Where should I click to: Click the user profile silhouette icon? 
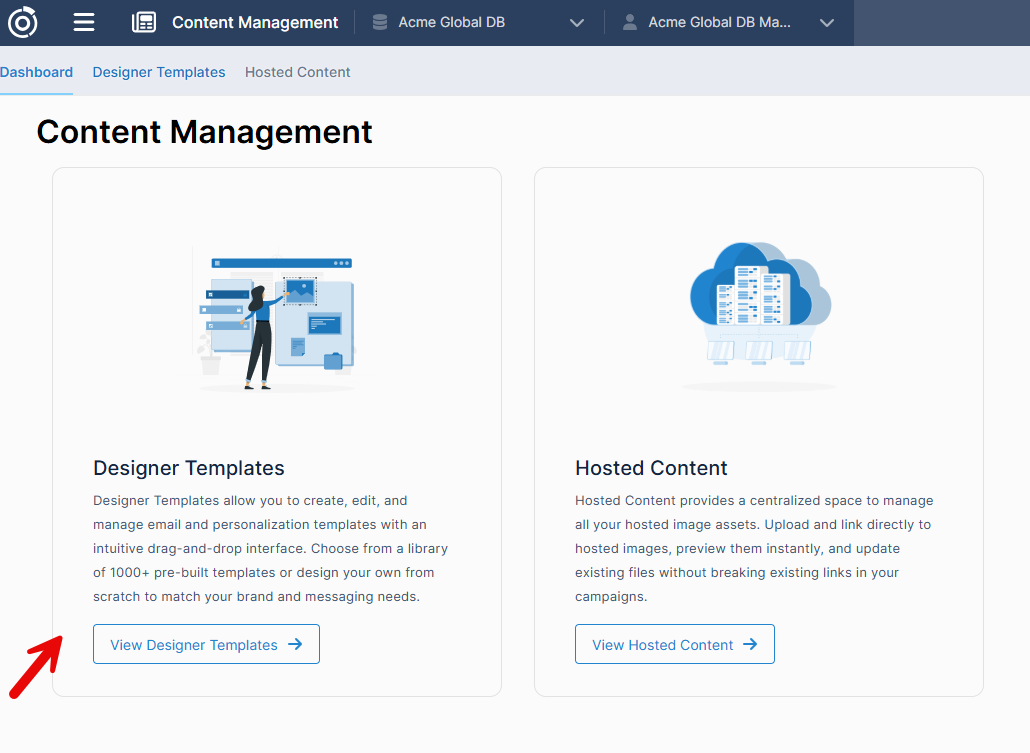coord(630,22)
